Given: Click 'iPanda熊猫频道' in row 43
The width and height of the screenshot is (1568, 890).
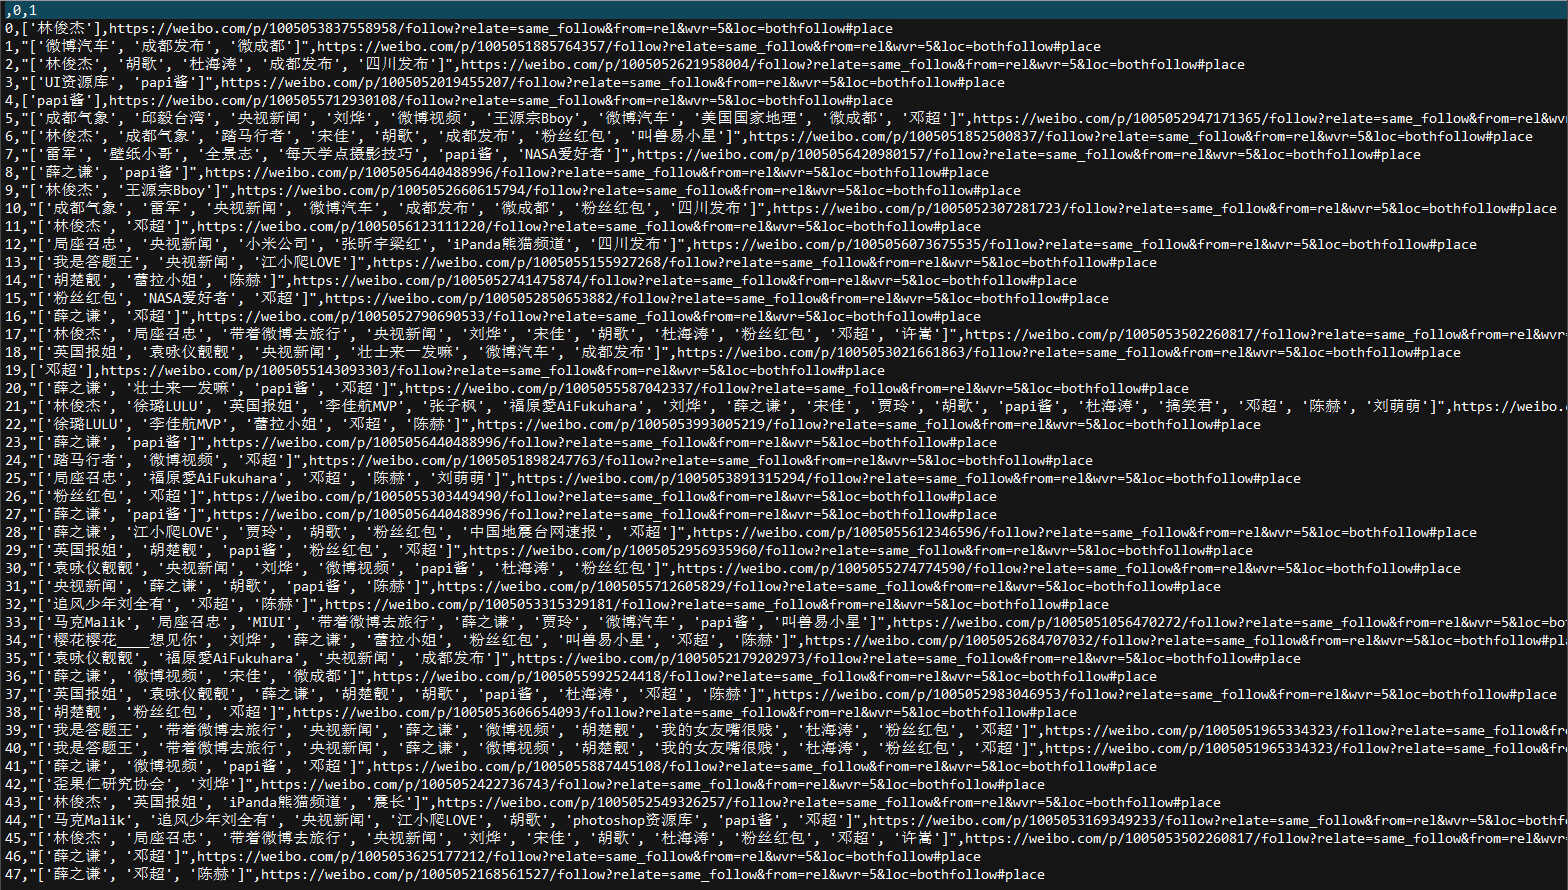Looking at the screenshot, I should click(285, 802).
